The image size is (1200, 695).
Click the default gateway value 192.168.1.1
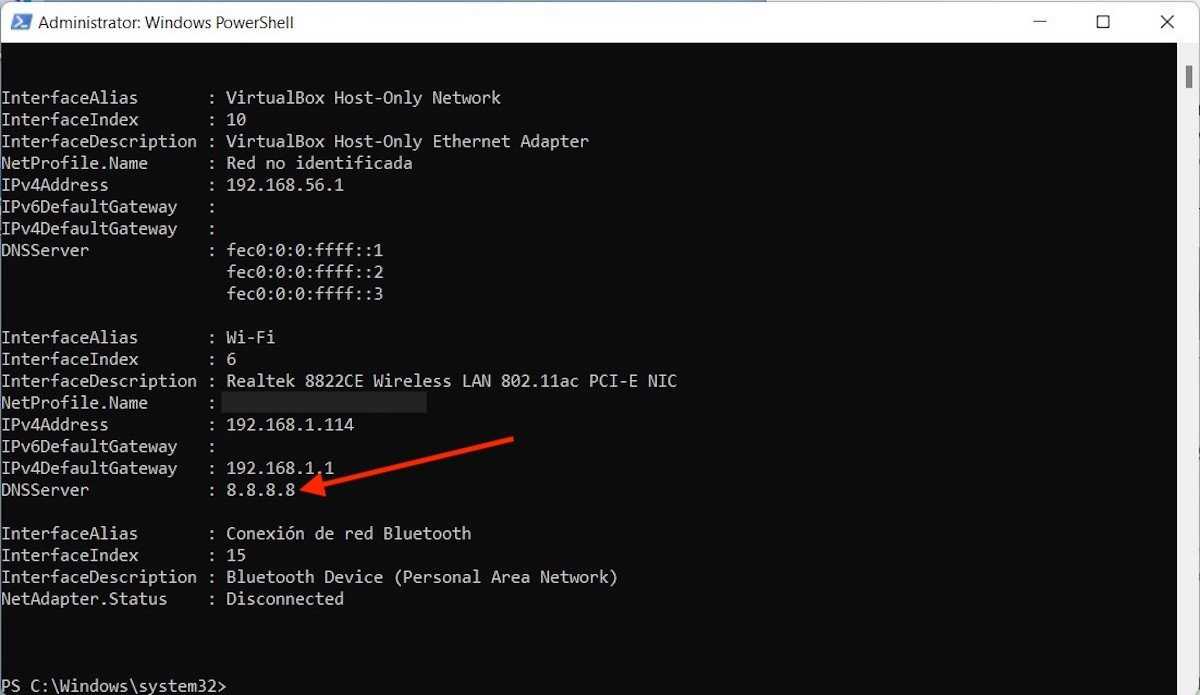click(x=280, y=468)
